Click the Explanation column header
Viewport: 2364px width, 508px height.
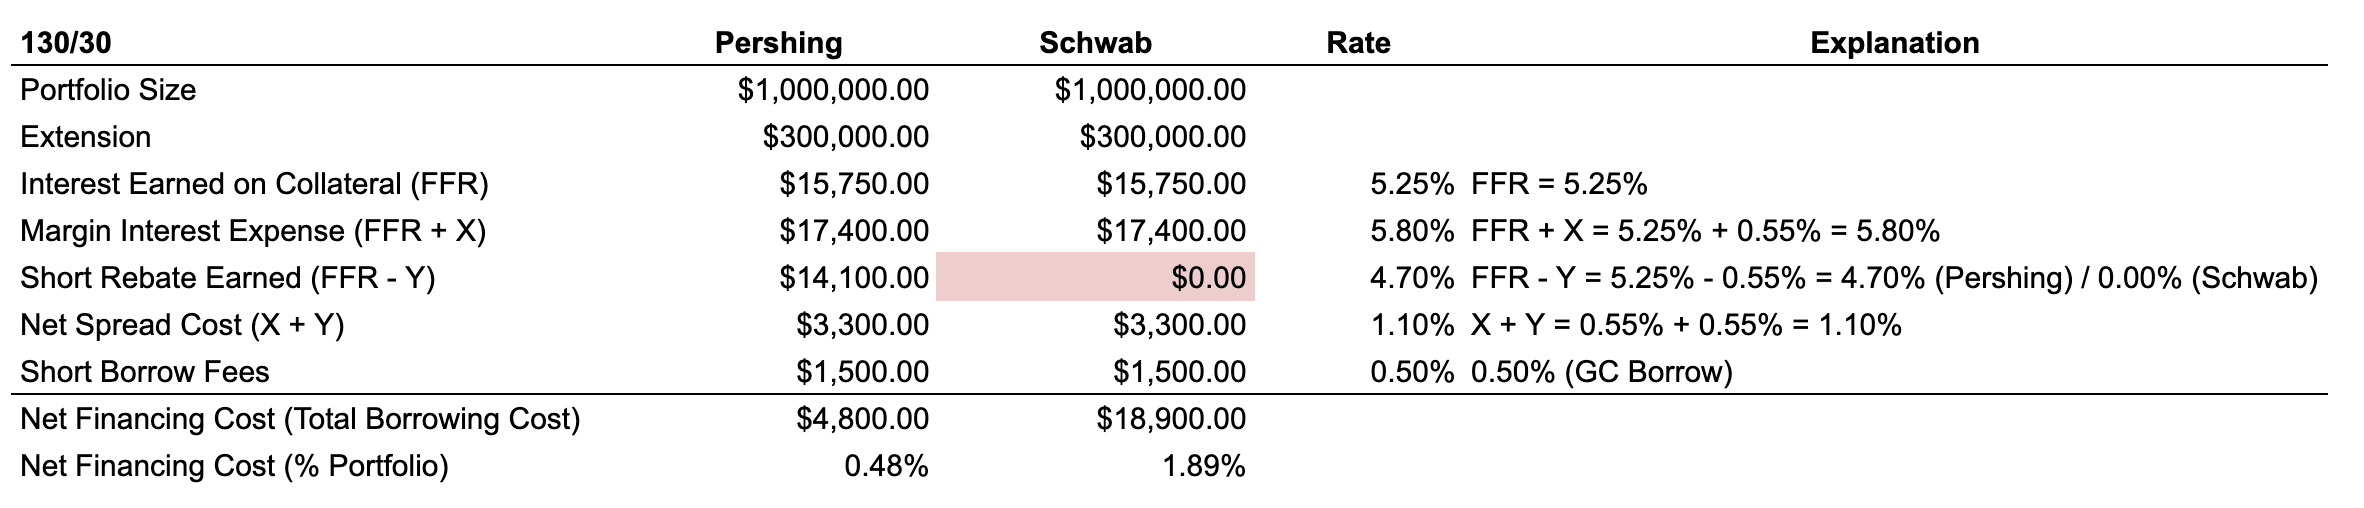click(x=1894, y=43)
